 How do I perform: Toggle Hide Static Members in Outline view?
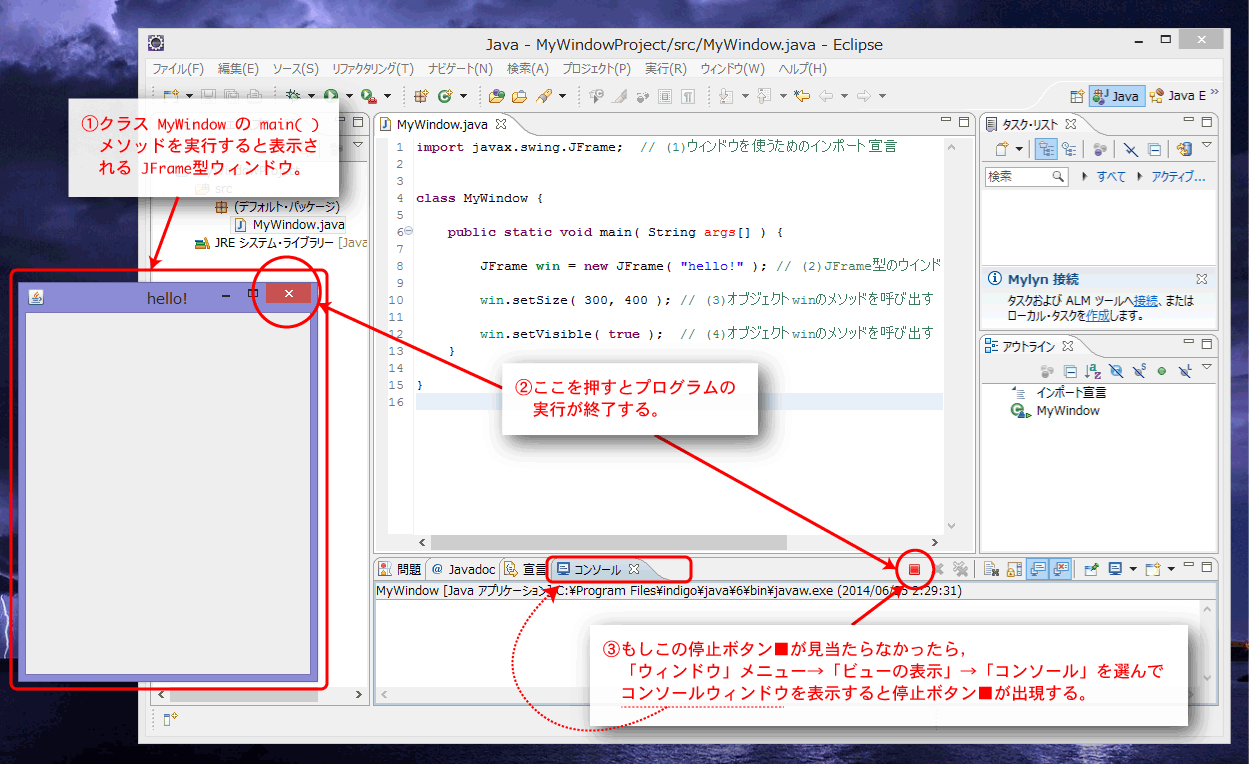coord(1139,371)
